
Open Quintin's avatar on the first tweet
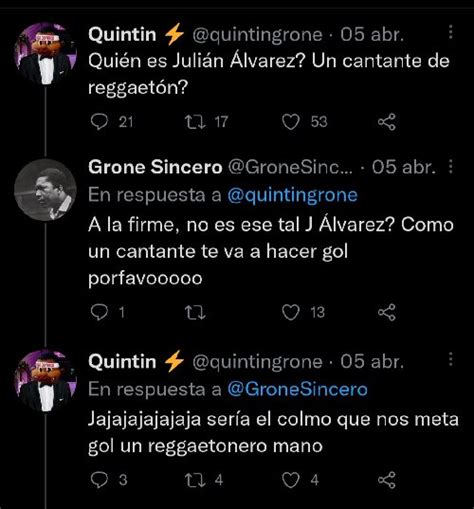pos(45,53)
